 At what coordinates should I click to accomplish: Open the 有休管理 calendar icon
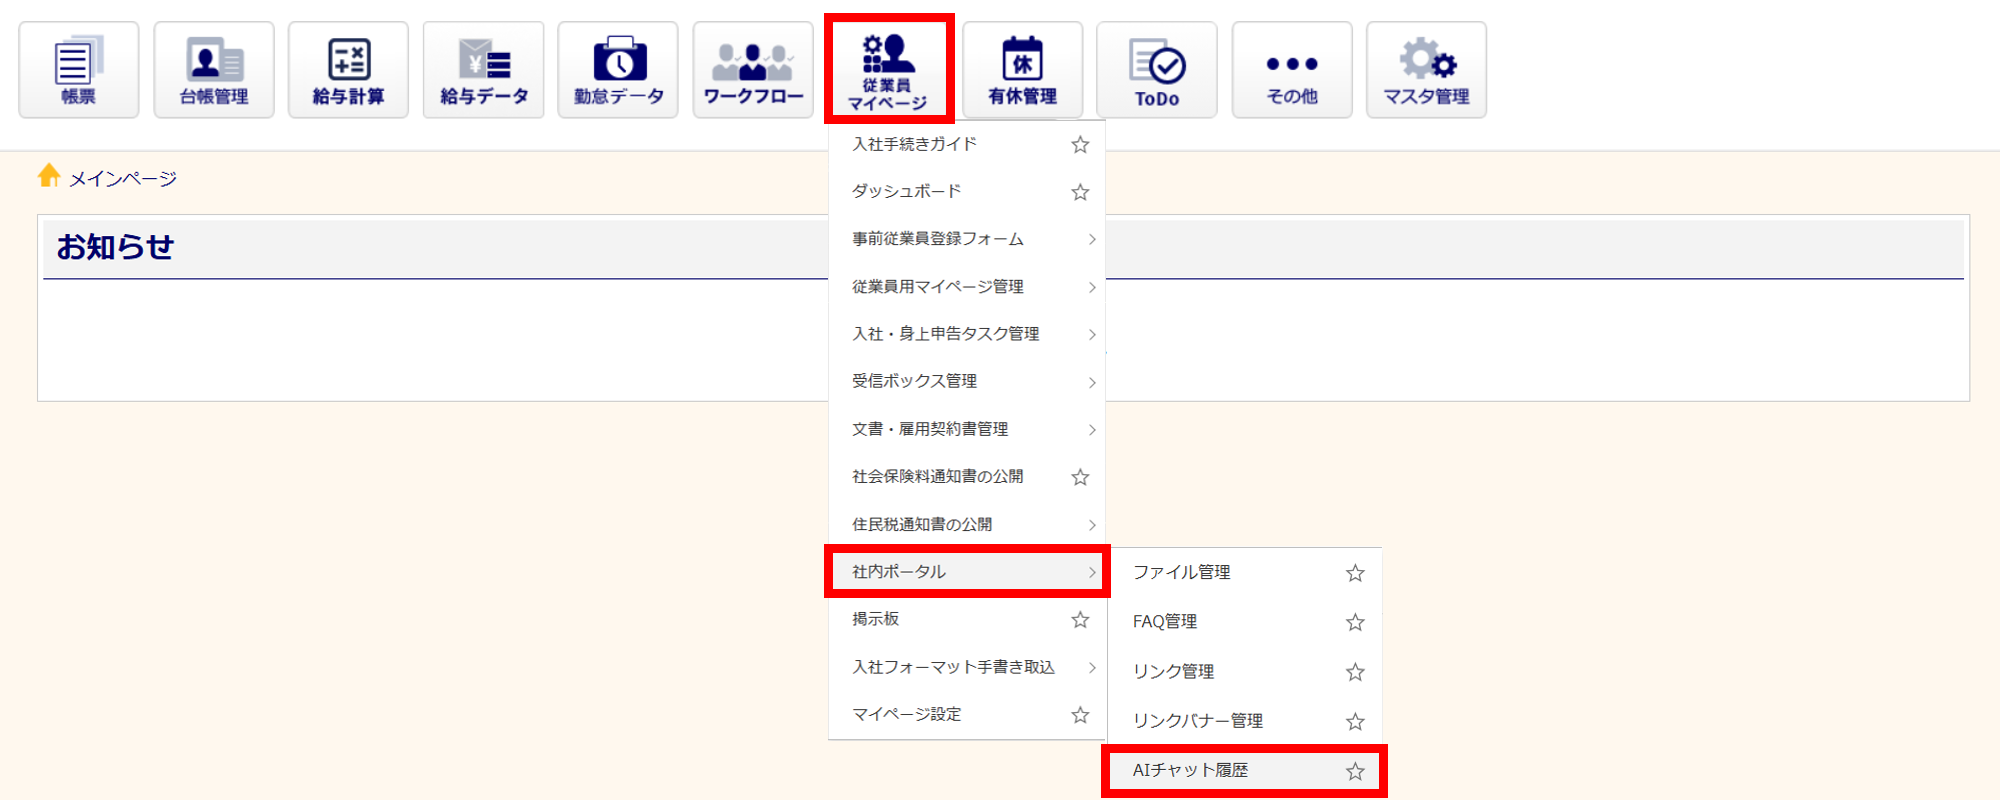(x=1022, y=70)
